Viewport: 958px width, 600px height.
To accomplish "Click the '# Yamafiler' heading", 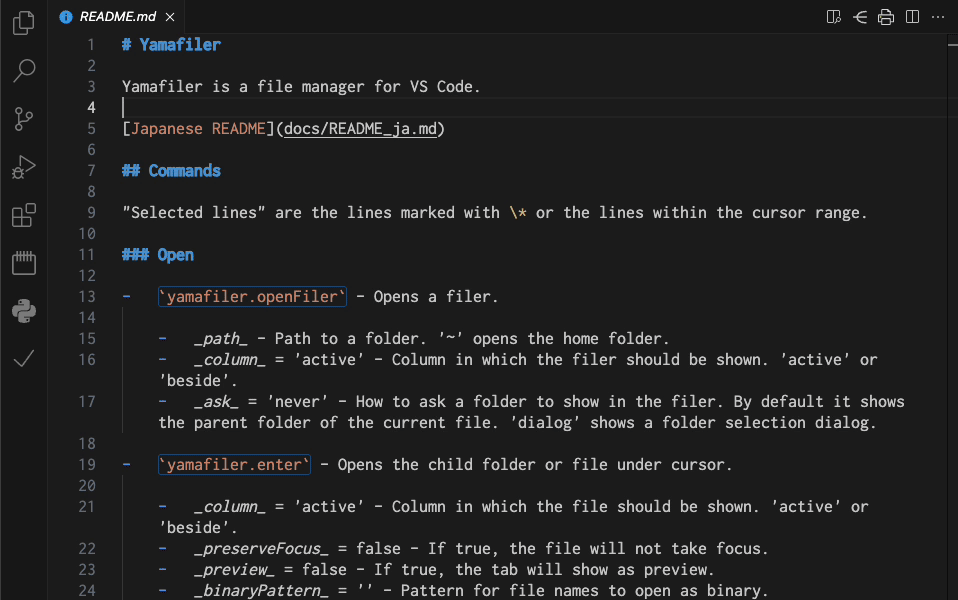I will 171,45.
